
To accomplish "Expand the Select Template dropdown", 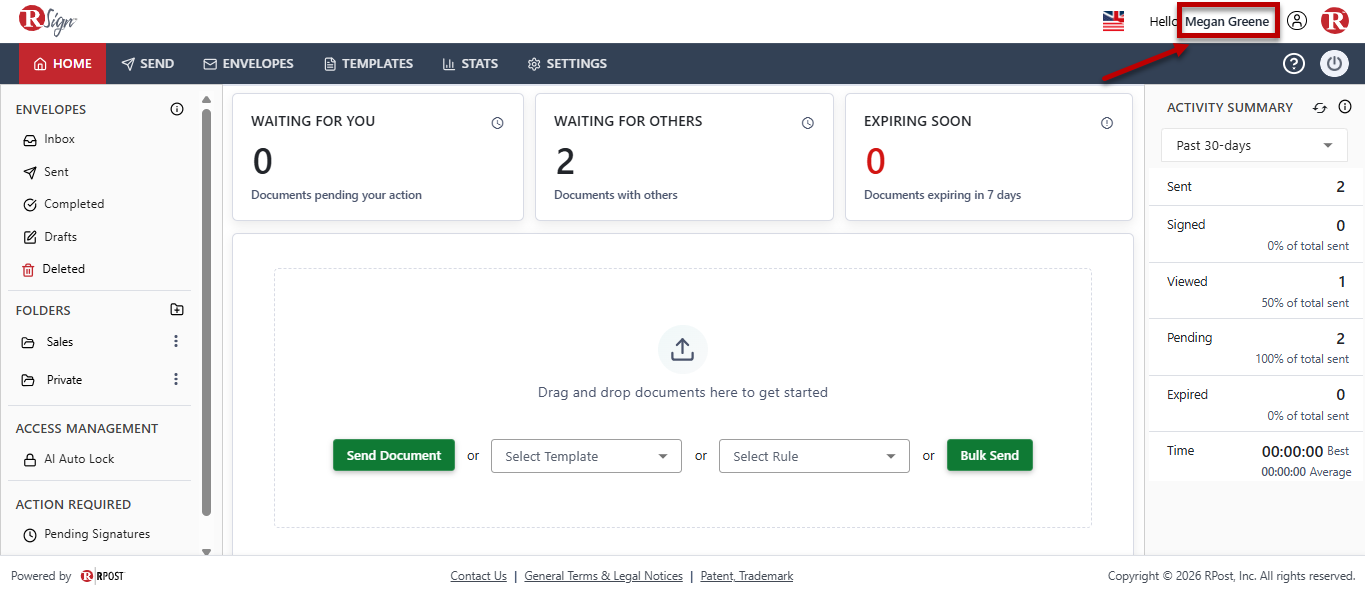I will [x=586, y=456].
